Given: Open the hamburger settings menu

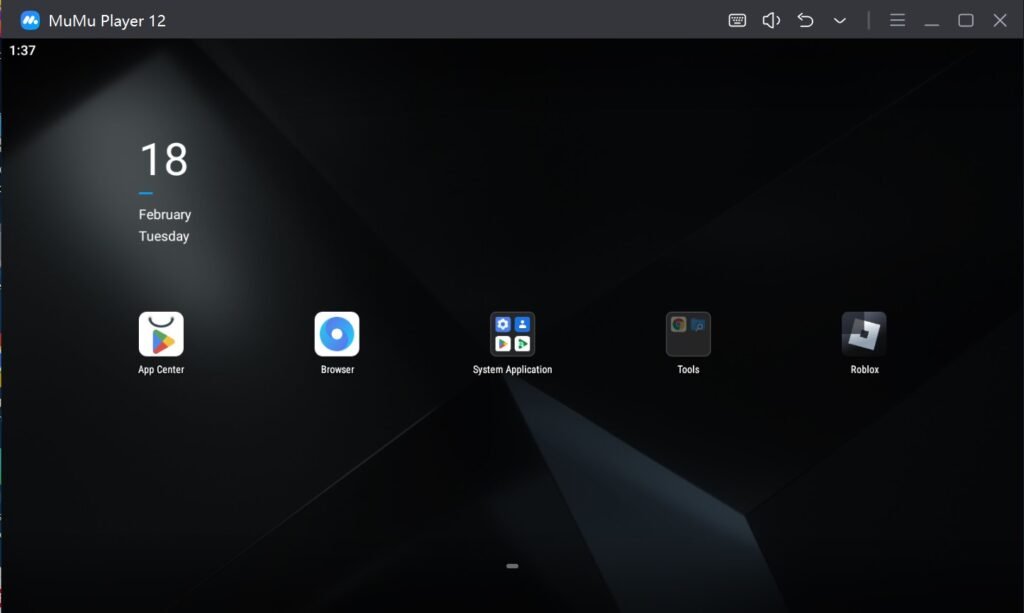Looking at the screenshot, I should 897,20.
